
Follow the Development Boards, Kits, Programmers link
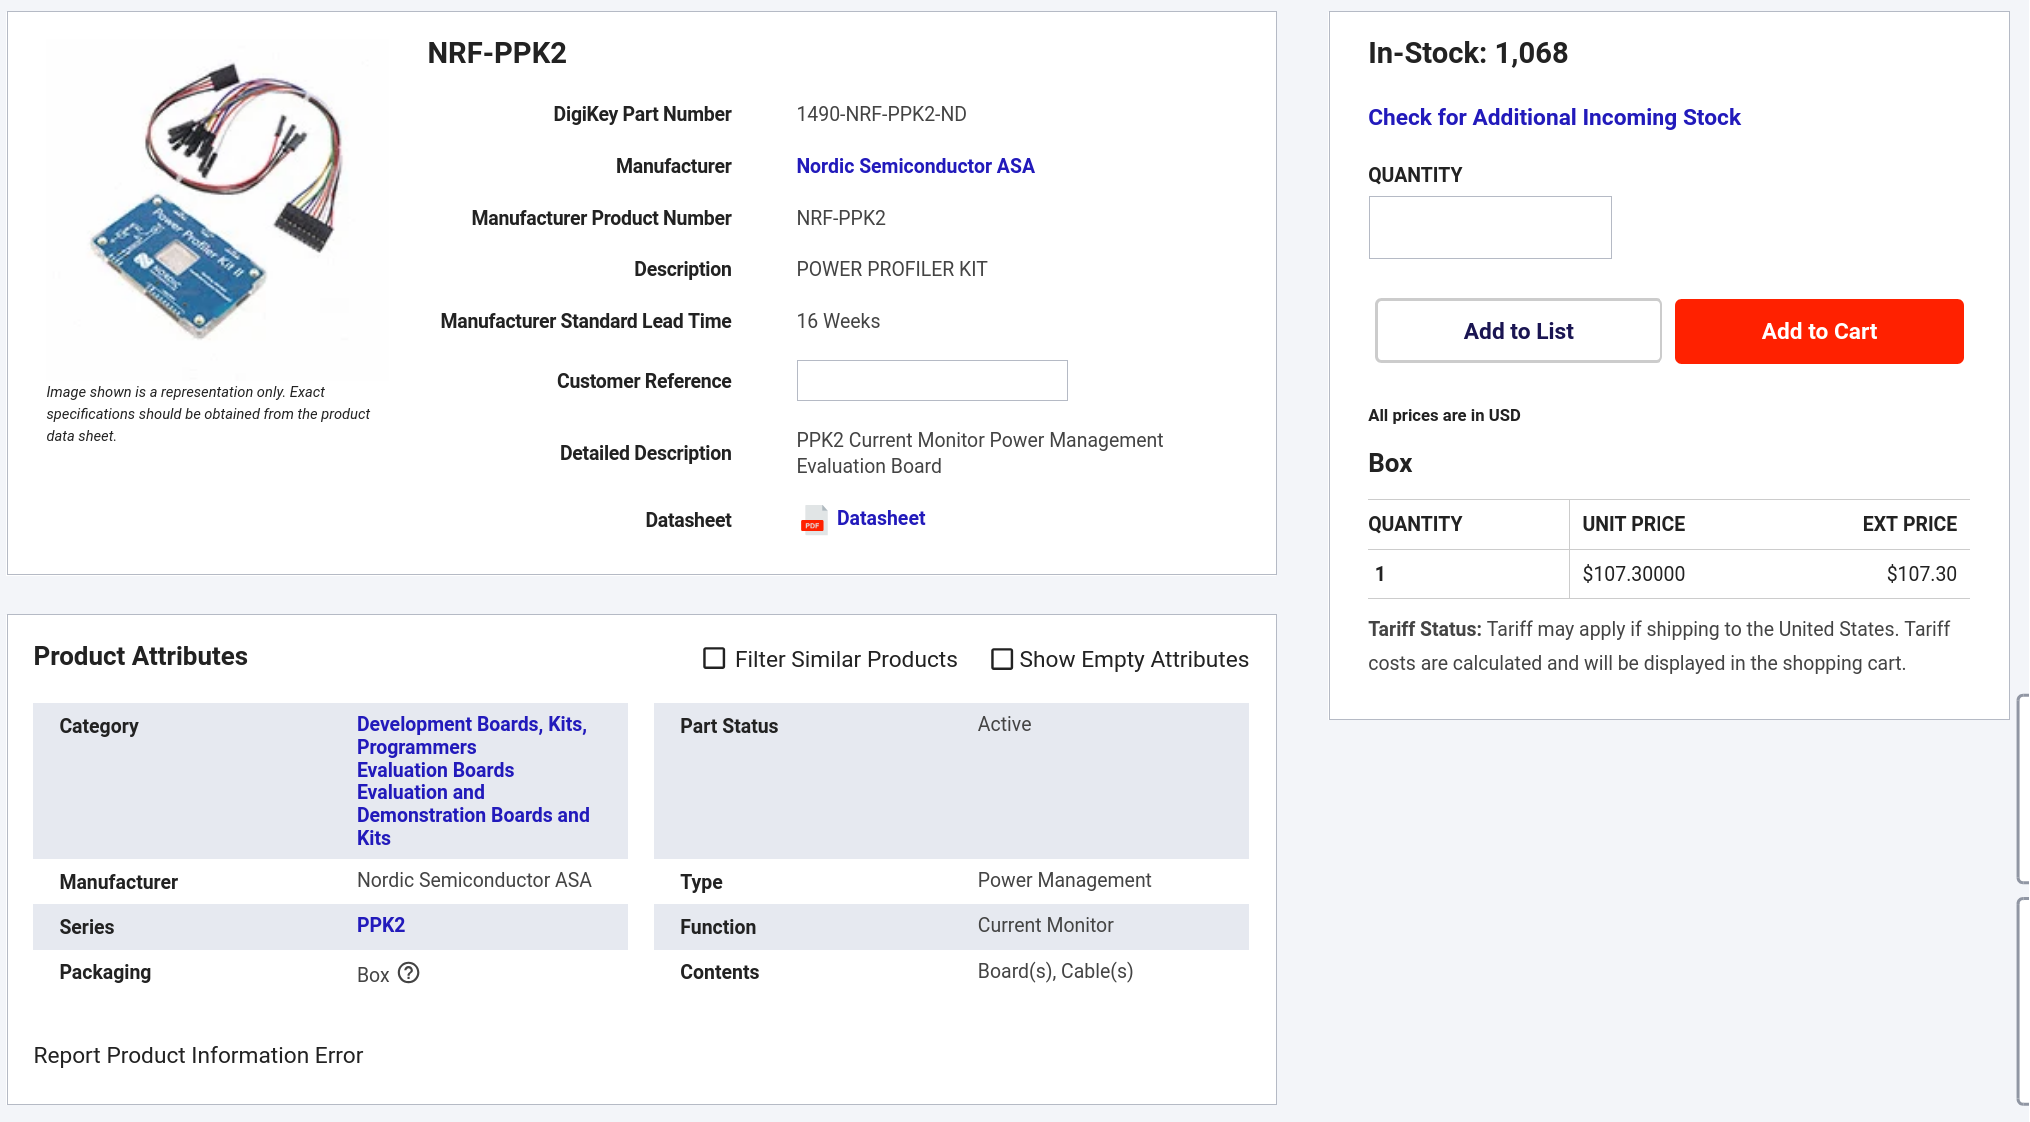pos(472,735)
